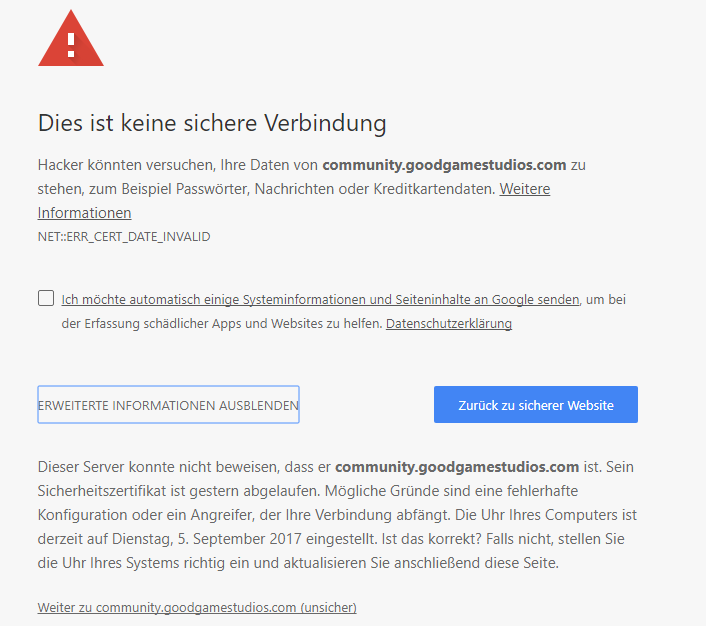Viewport: 706px width, 626px height.
Task: Click the date 'Dienstag, 5. September 2017'
Action: 207,539
